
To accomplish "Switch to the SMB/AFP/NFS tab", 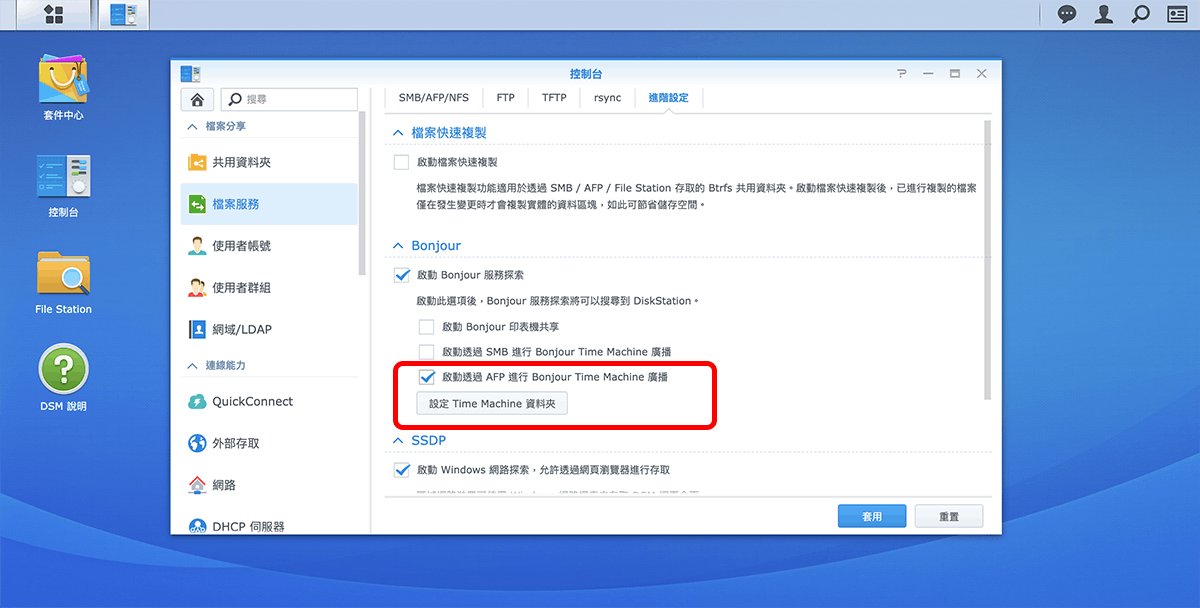I will (433, 98).
